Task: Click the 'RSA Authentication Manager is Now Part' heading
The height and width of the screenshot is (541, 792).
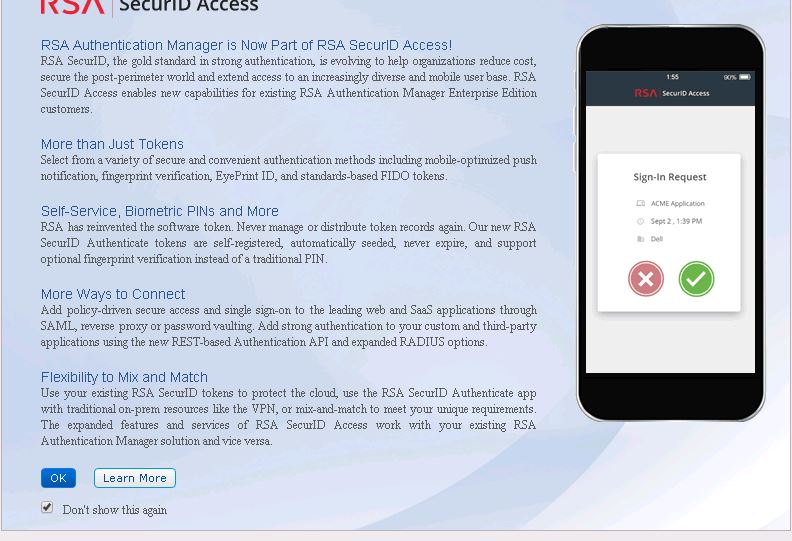Action: [246, 45]
